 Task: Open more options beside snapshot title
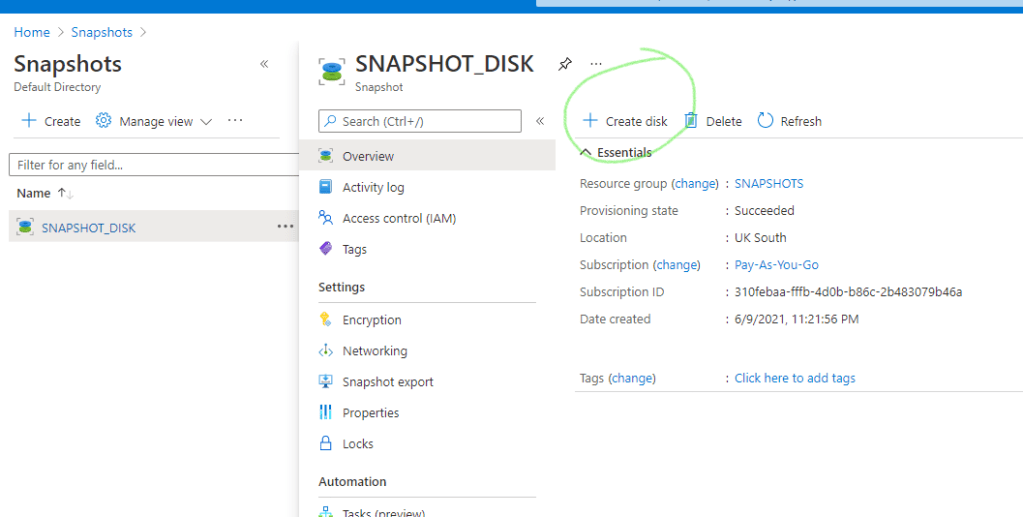tap(596, 64)
